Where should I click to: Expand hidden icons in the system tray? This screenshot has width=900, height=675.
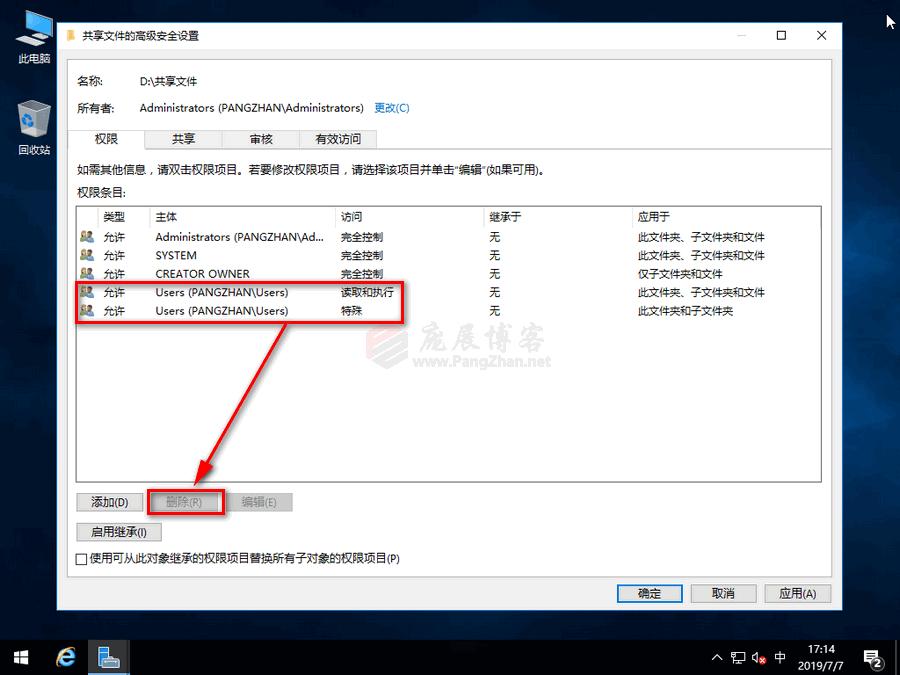click(717, 658)
